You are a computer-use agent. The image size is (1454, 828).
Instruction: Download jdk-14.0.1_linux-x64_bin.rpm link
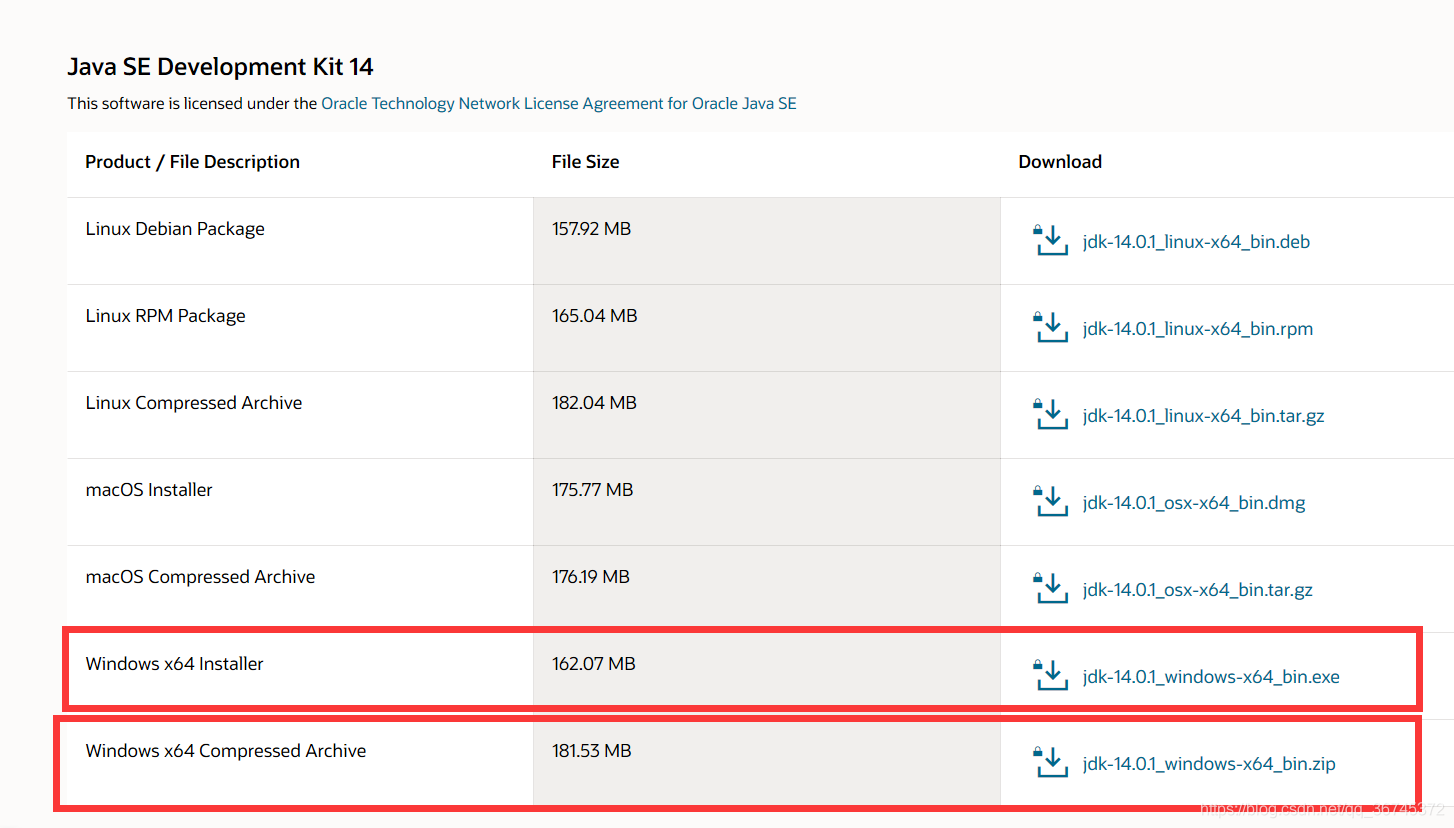pos(1198,329)
